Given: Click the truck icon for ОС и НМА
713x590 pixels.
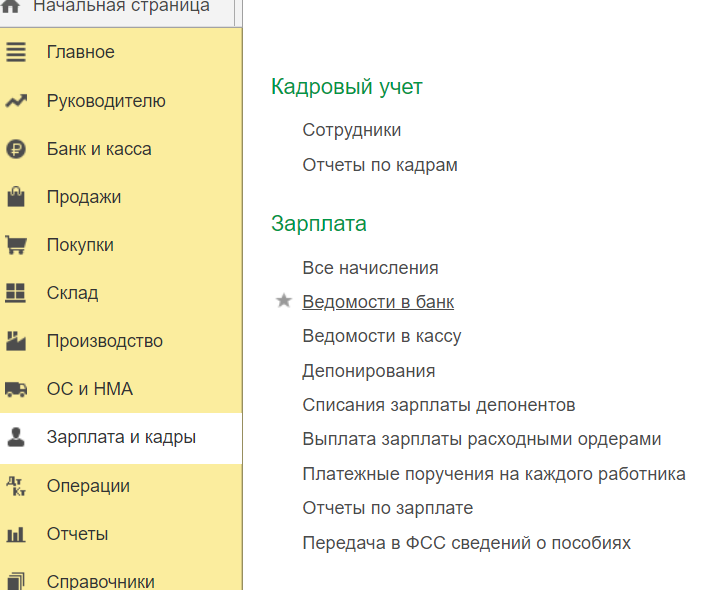Looking at the screenshot, I should coord(16,389).
